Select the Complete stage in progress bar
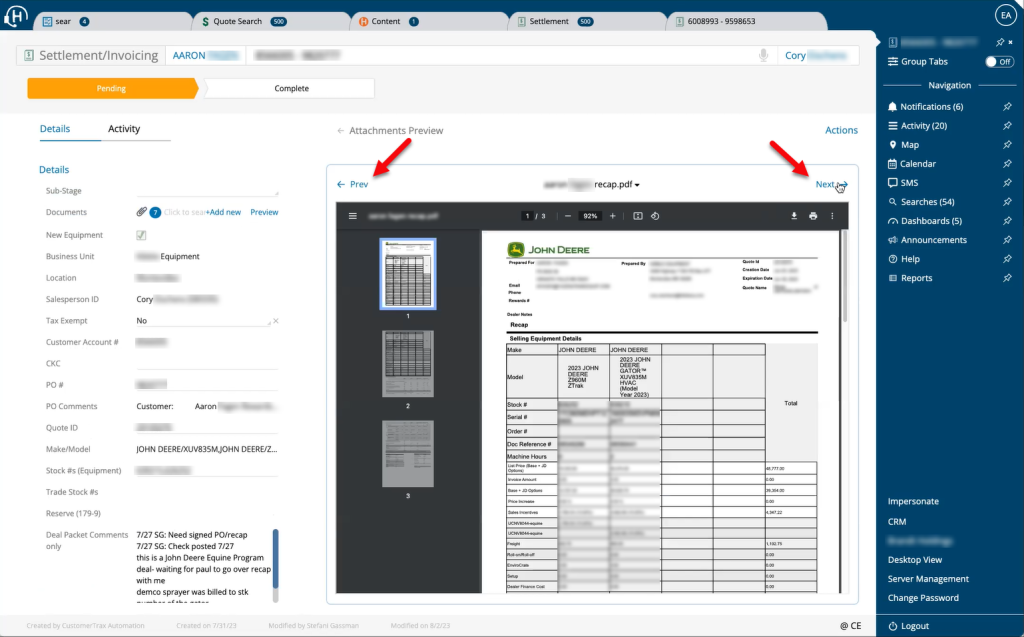The height and width of the screenshot is (637, 1024). [x=291, y=89]
